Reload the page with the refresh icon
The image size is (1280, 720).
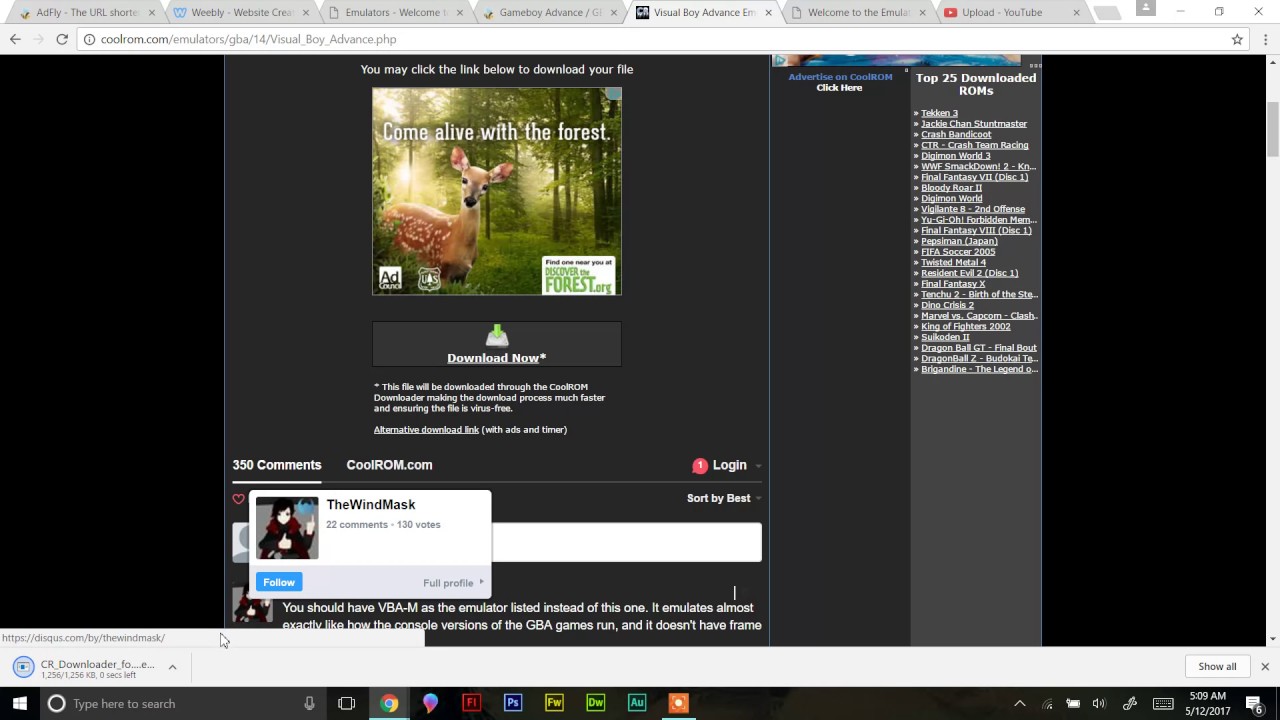(x=62, y=39)
